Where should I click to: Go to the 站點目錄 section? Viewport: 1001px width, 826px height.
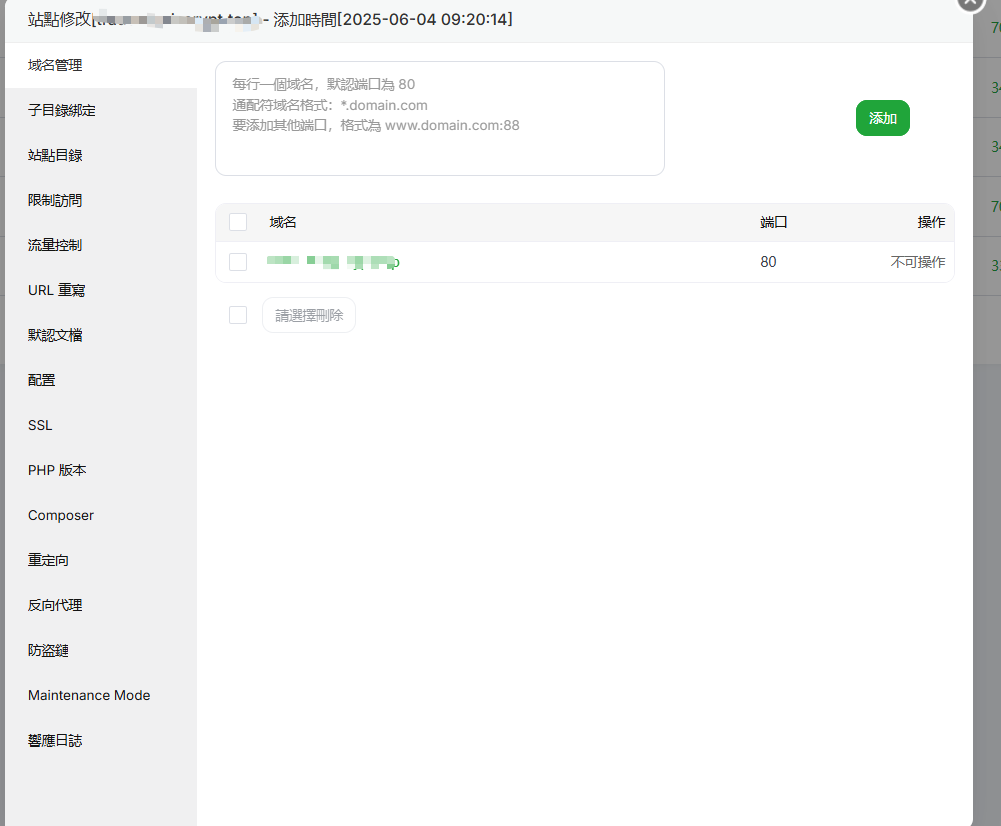click(55, 155)
